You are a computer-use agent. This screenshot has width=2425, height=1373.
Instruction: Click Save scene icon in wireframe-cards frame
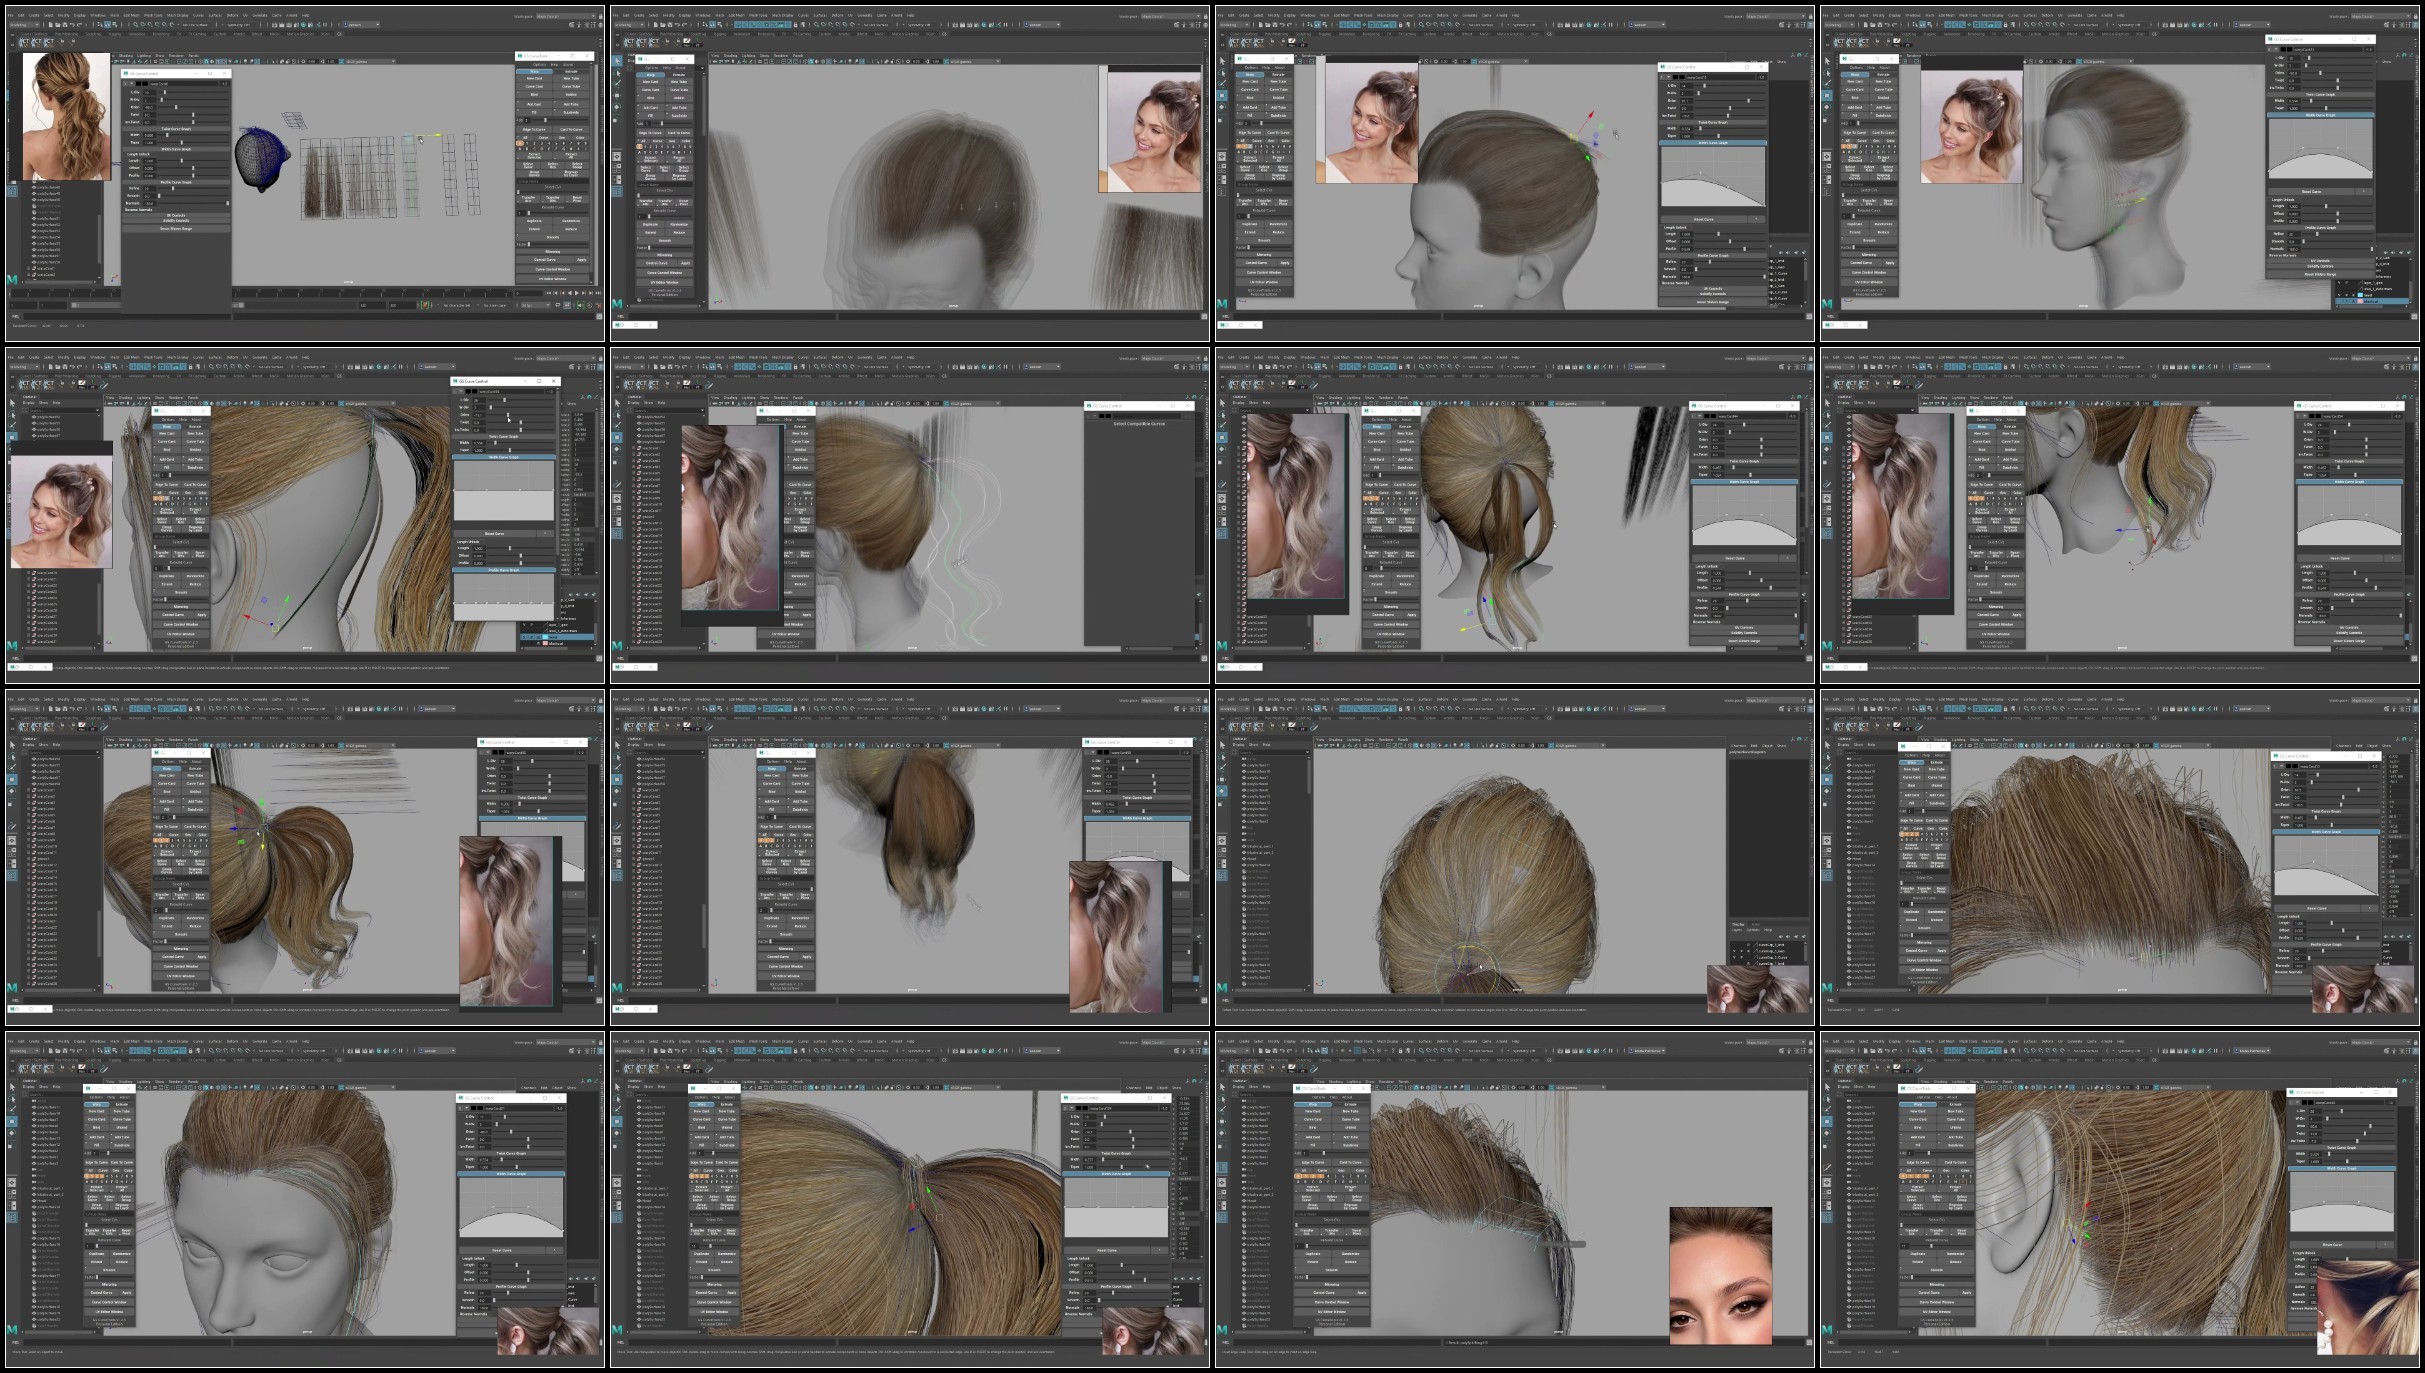tap(65, 24)
